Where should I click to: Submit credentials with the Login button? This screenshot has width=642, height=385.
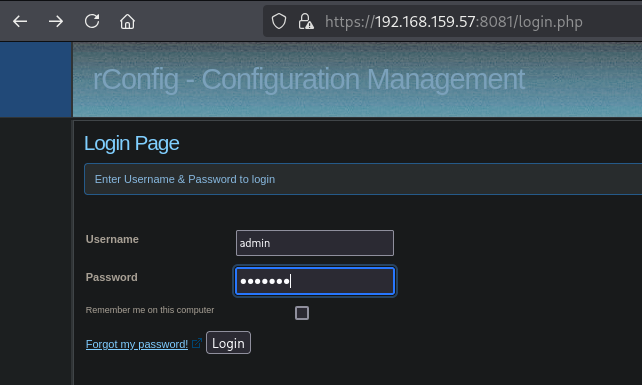point(228,343)
